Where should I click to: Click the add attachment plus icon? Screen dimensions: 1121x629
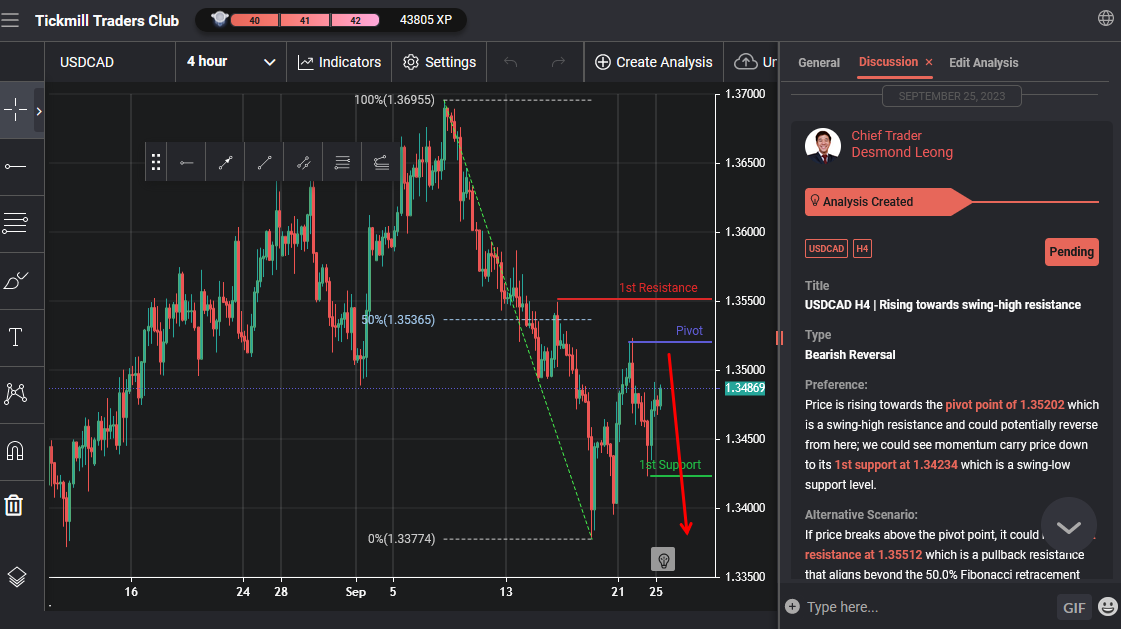tap(792, 607)
